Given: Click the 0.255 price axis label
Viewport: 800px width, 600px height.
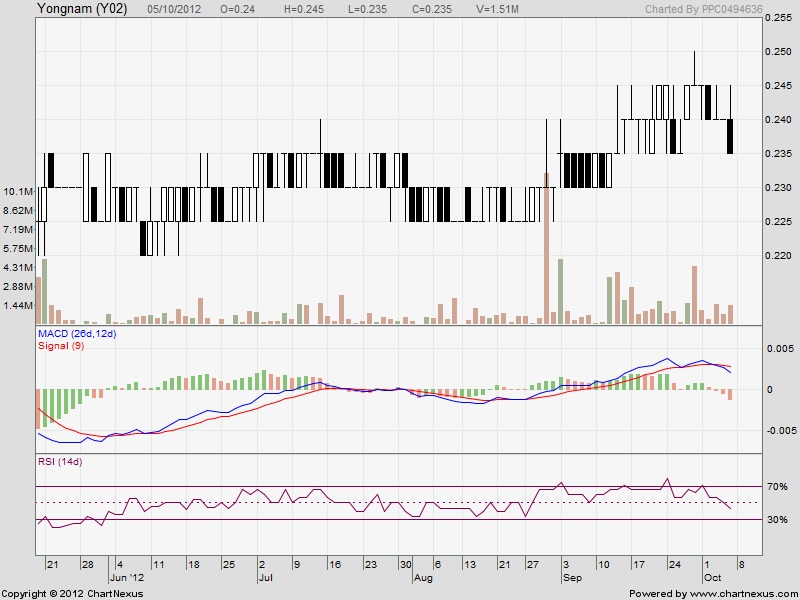Looking at the screenshot, I should coord(779,18).
